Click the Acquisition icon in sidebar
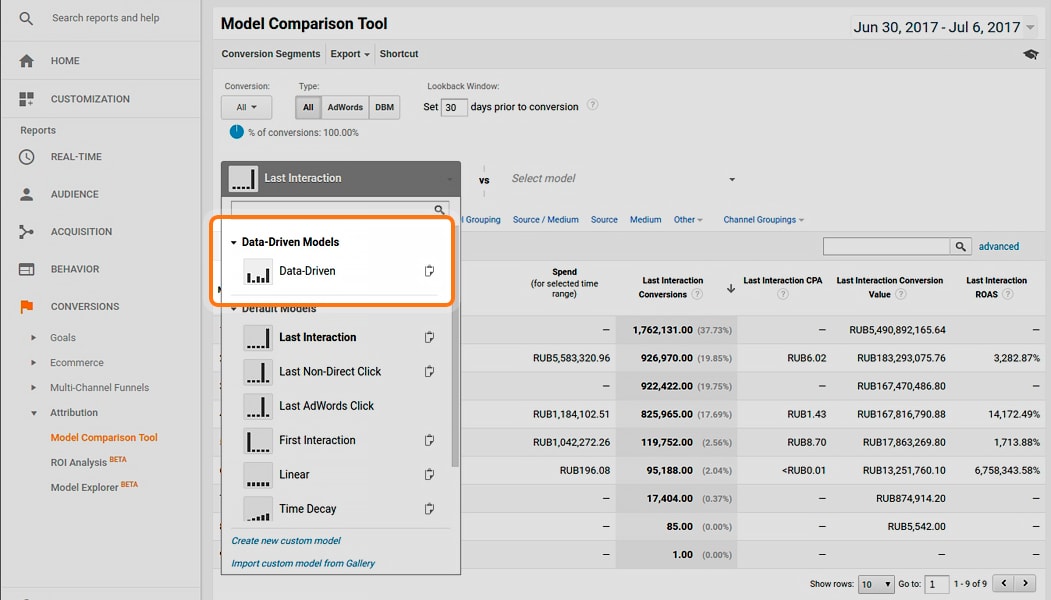This screenshot has height=600, width=1051. tap(27, 232)
